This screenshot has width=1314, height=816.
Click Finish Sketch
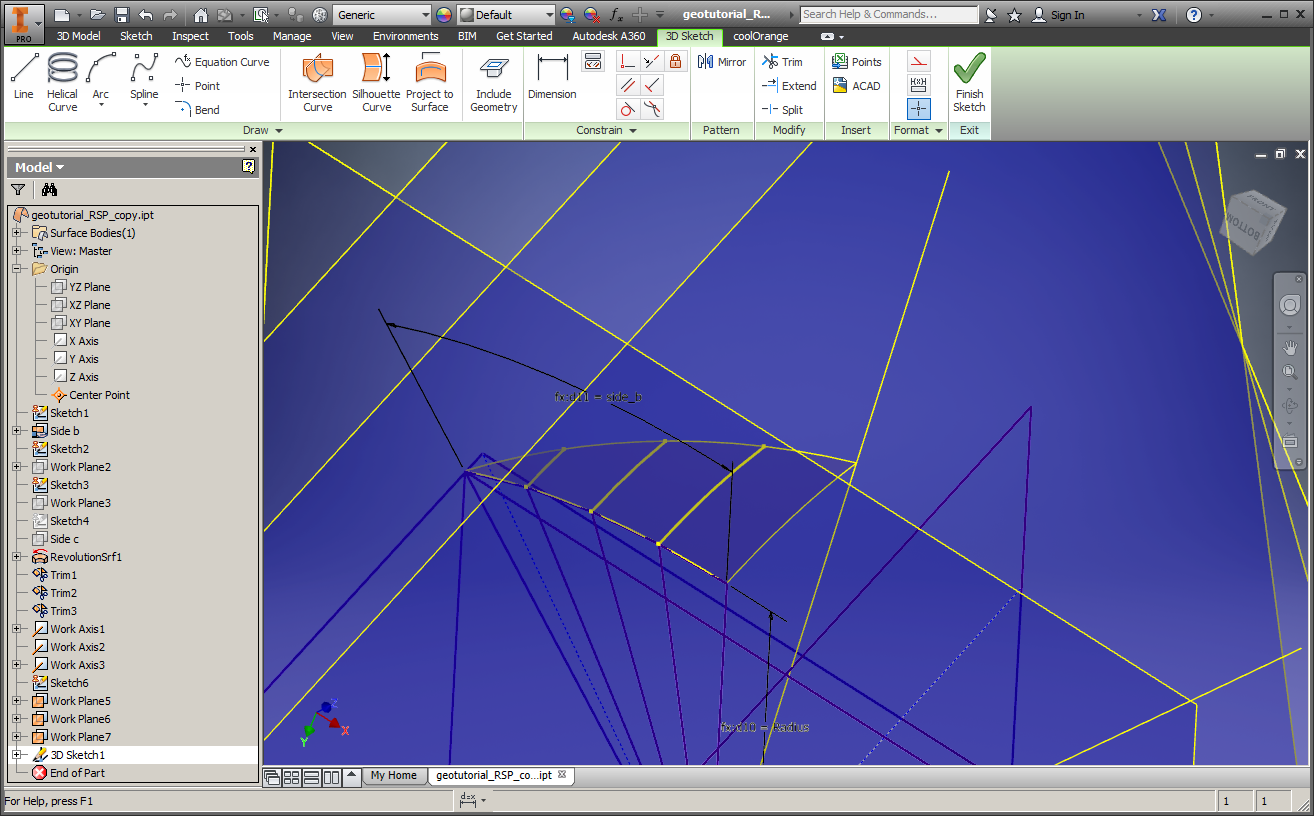point(969,83)
